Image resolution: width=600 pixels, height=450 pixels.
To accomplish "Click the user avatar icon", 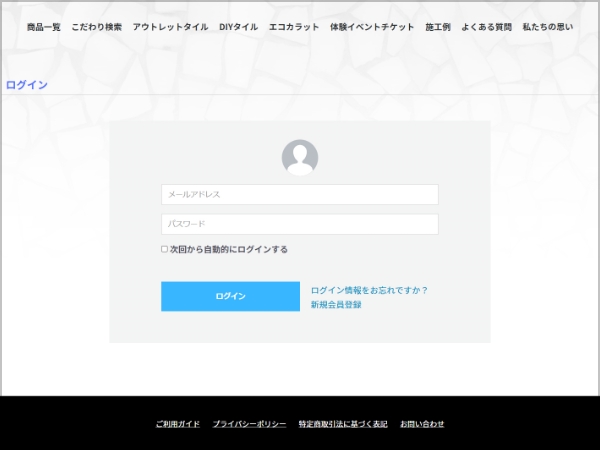I will (300, 158).
